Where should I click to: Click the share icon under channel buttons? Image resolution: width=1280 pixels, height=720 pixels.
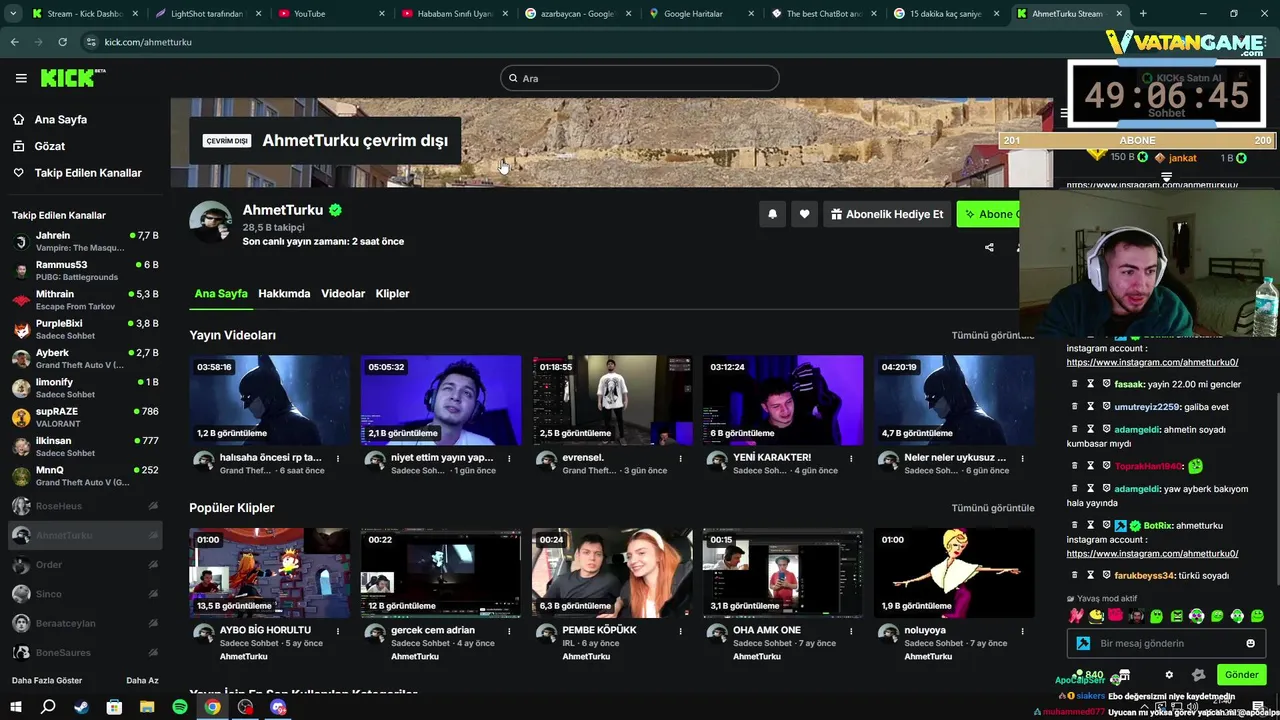(x=989, y=247)
